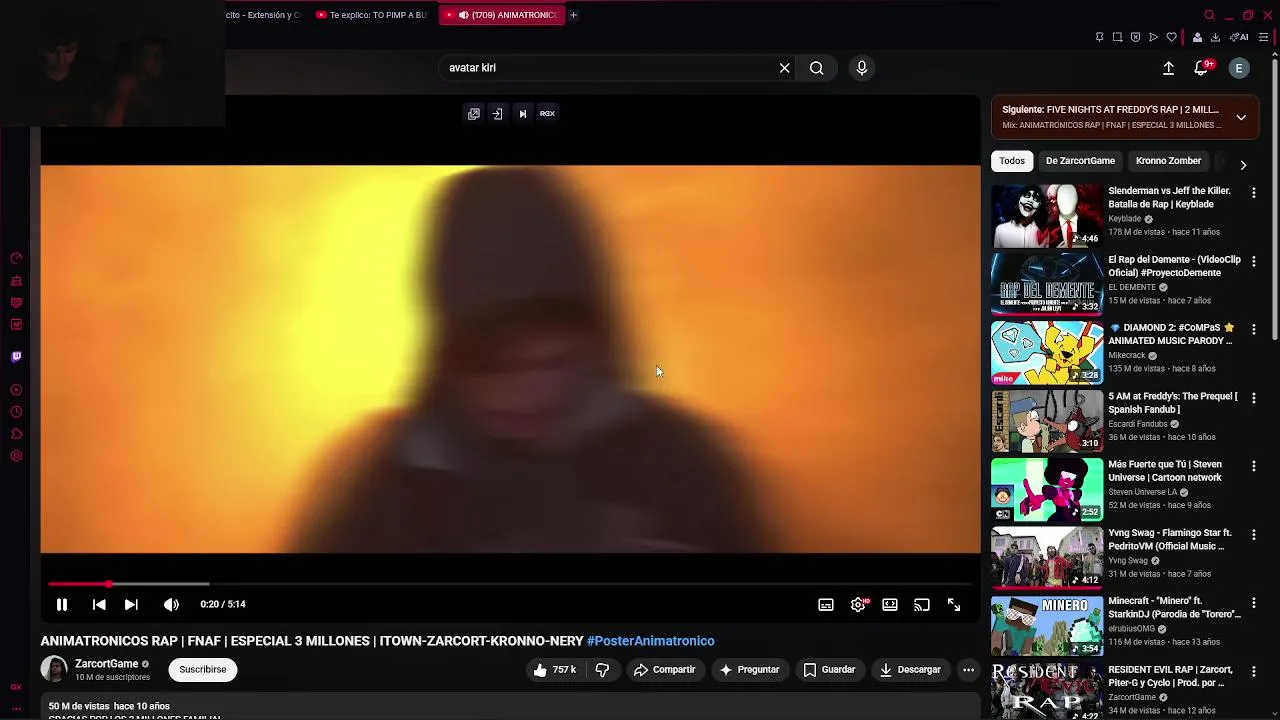This screenshot has width=1280, height=720.
Task: Show more filter chips with right arrow
Action: pyautogui.click(x=1243, y=165)
